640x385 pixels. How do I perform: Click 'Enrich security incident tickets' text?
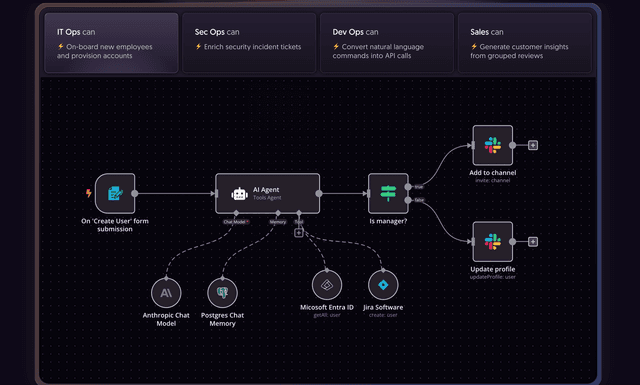click(x=252, y=47)
